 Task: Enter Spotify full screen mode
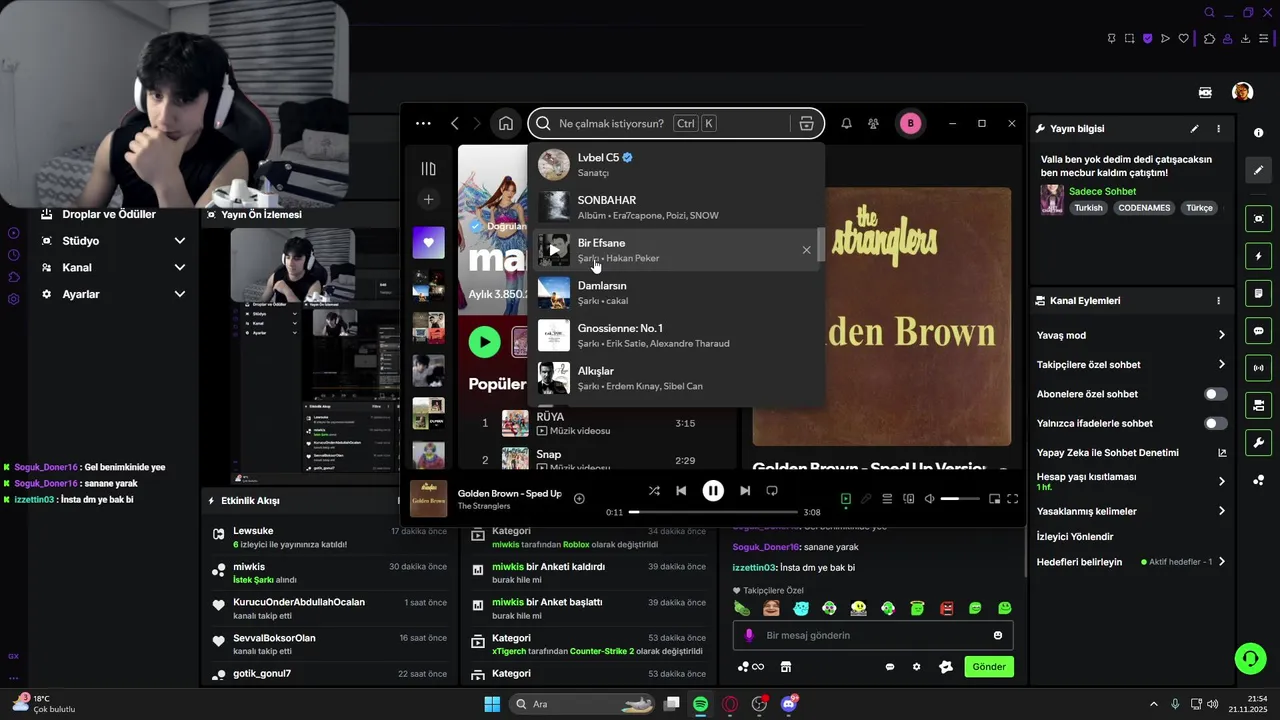click(1012, 499)
